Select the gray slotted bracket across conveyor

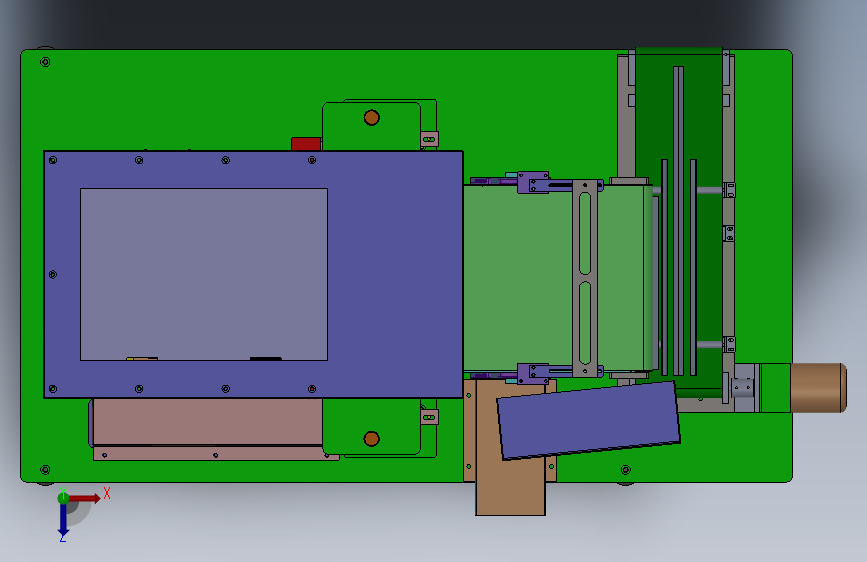pos(585,278)
